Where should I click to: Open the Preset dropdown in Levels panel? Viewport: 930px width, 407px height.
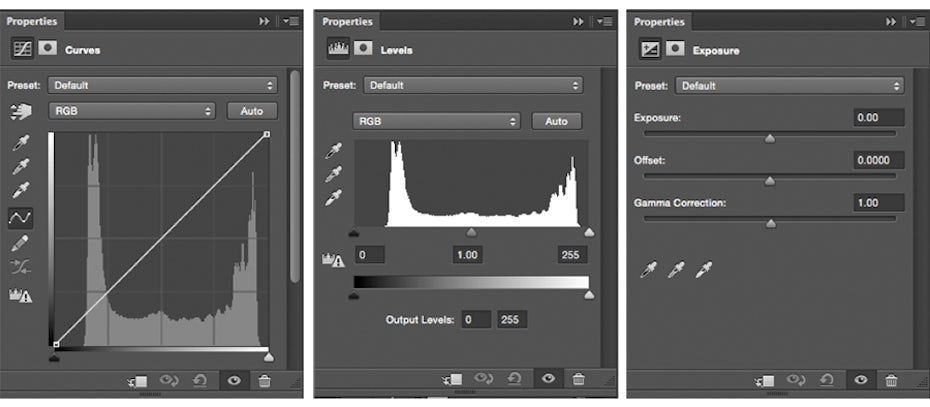click(473, 85)
